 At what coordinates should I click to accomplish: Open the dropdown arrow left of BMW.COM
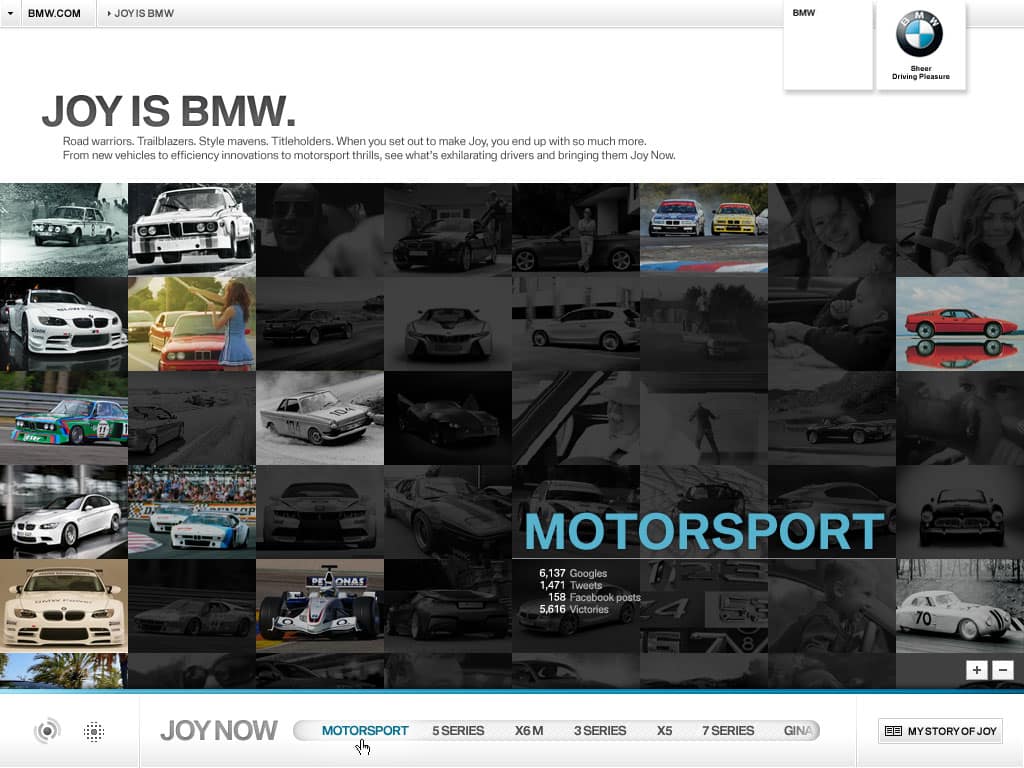tap(12, 13)
